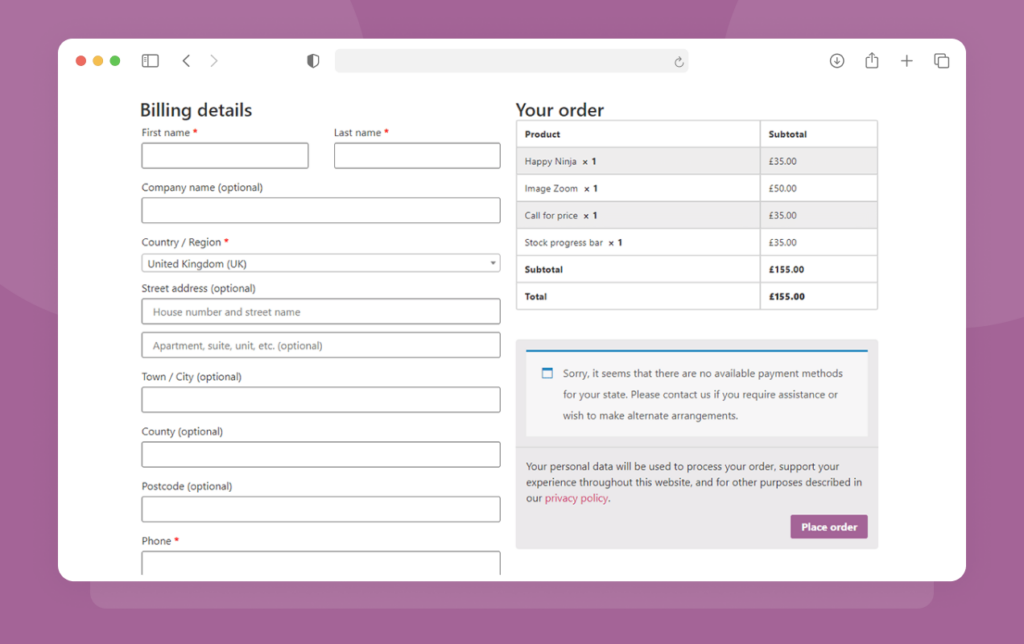
Task: Click the share icon in toolbar
Action: (872, 61)
